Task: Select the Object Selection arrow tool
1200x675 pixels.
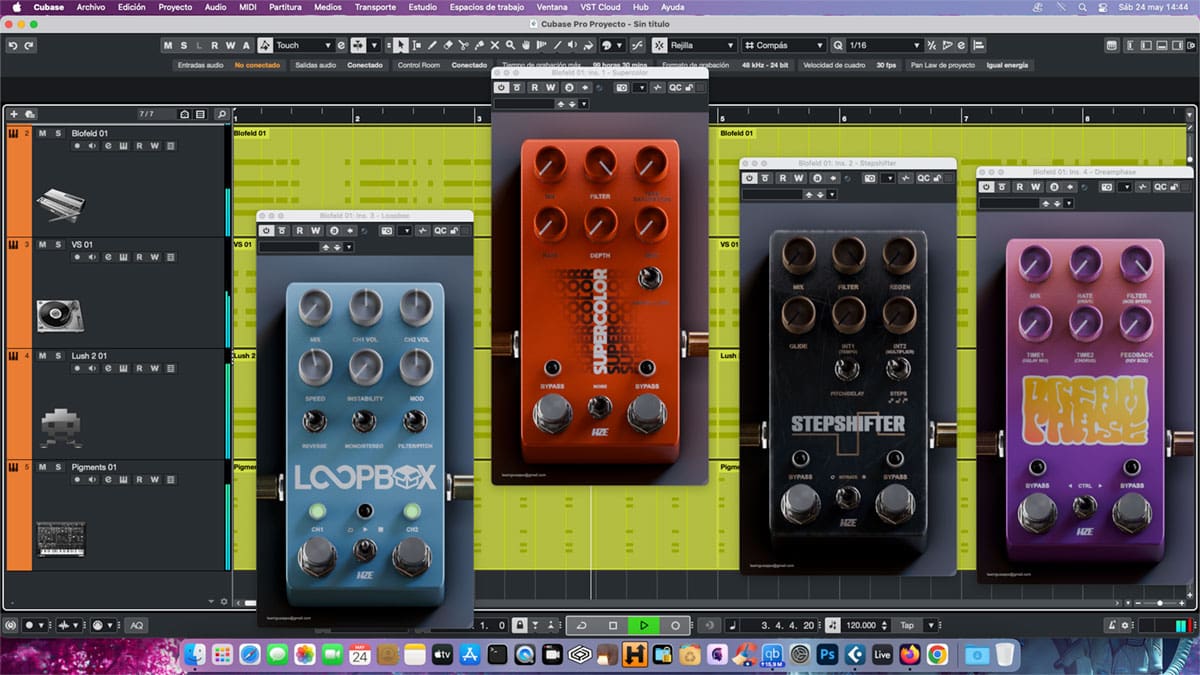Action: pos(401,45)
